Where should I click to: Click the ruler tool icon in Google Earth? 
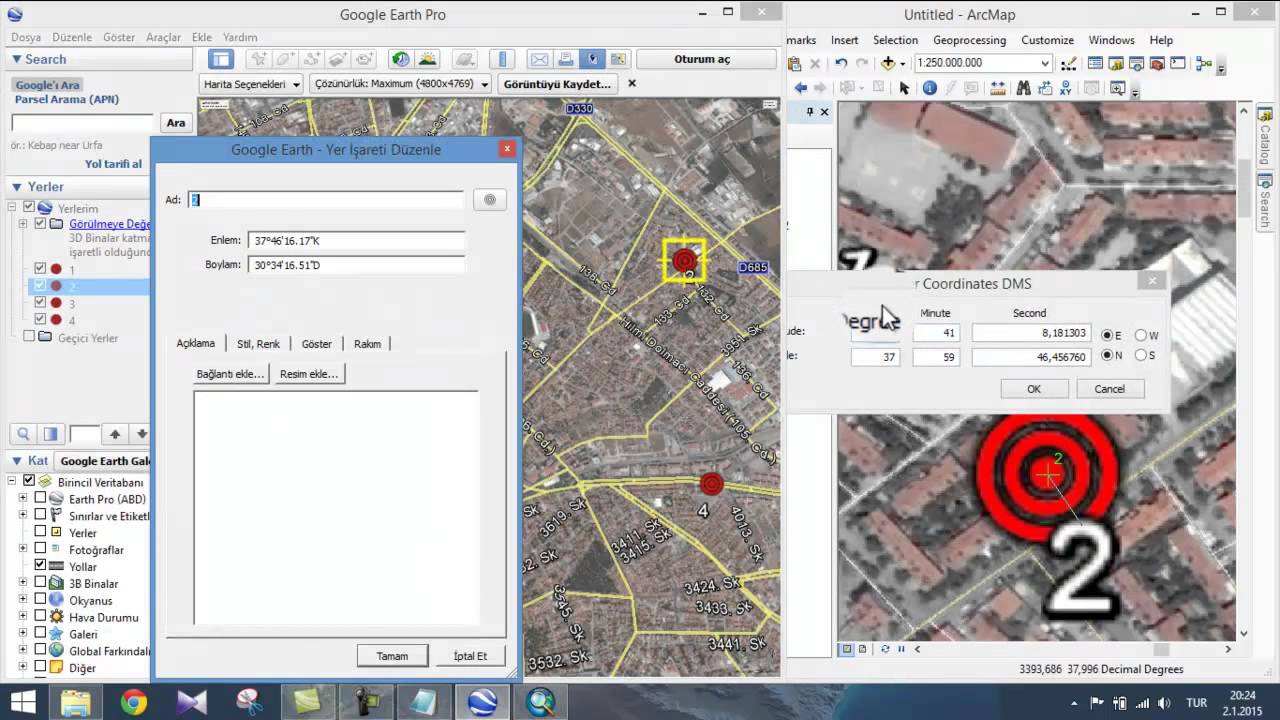503,59
